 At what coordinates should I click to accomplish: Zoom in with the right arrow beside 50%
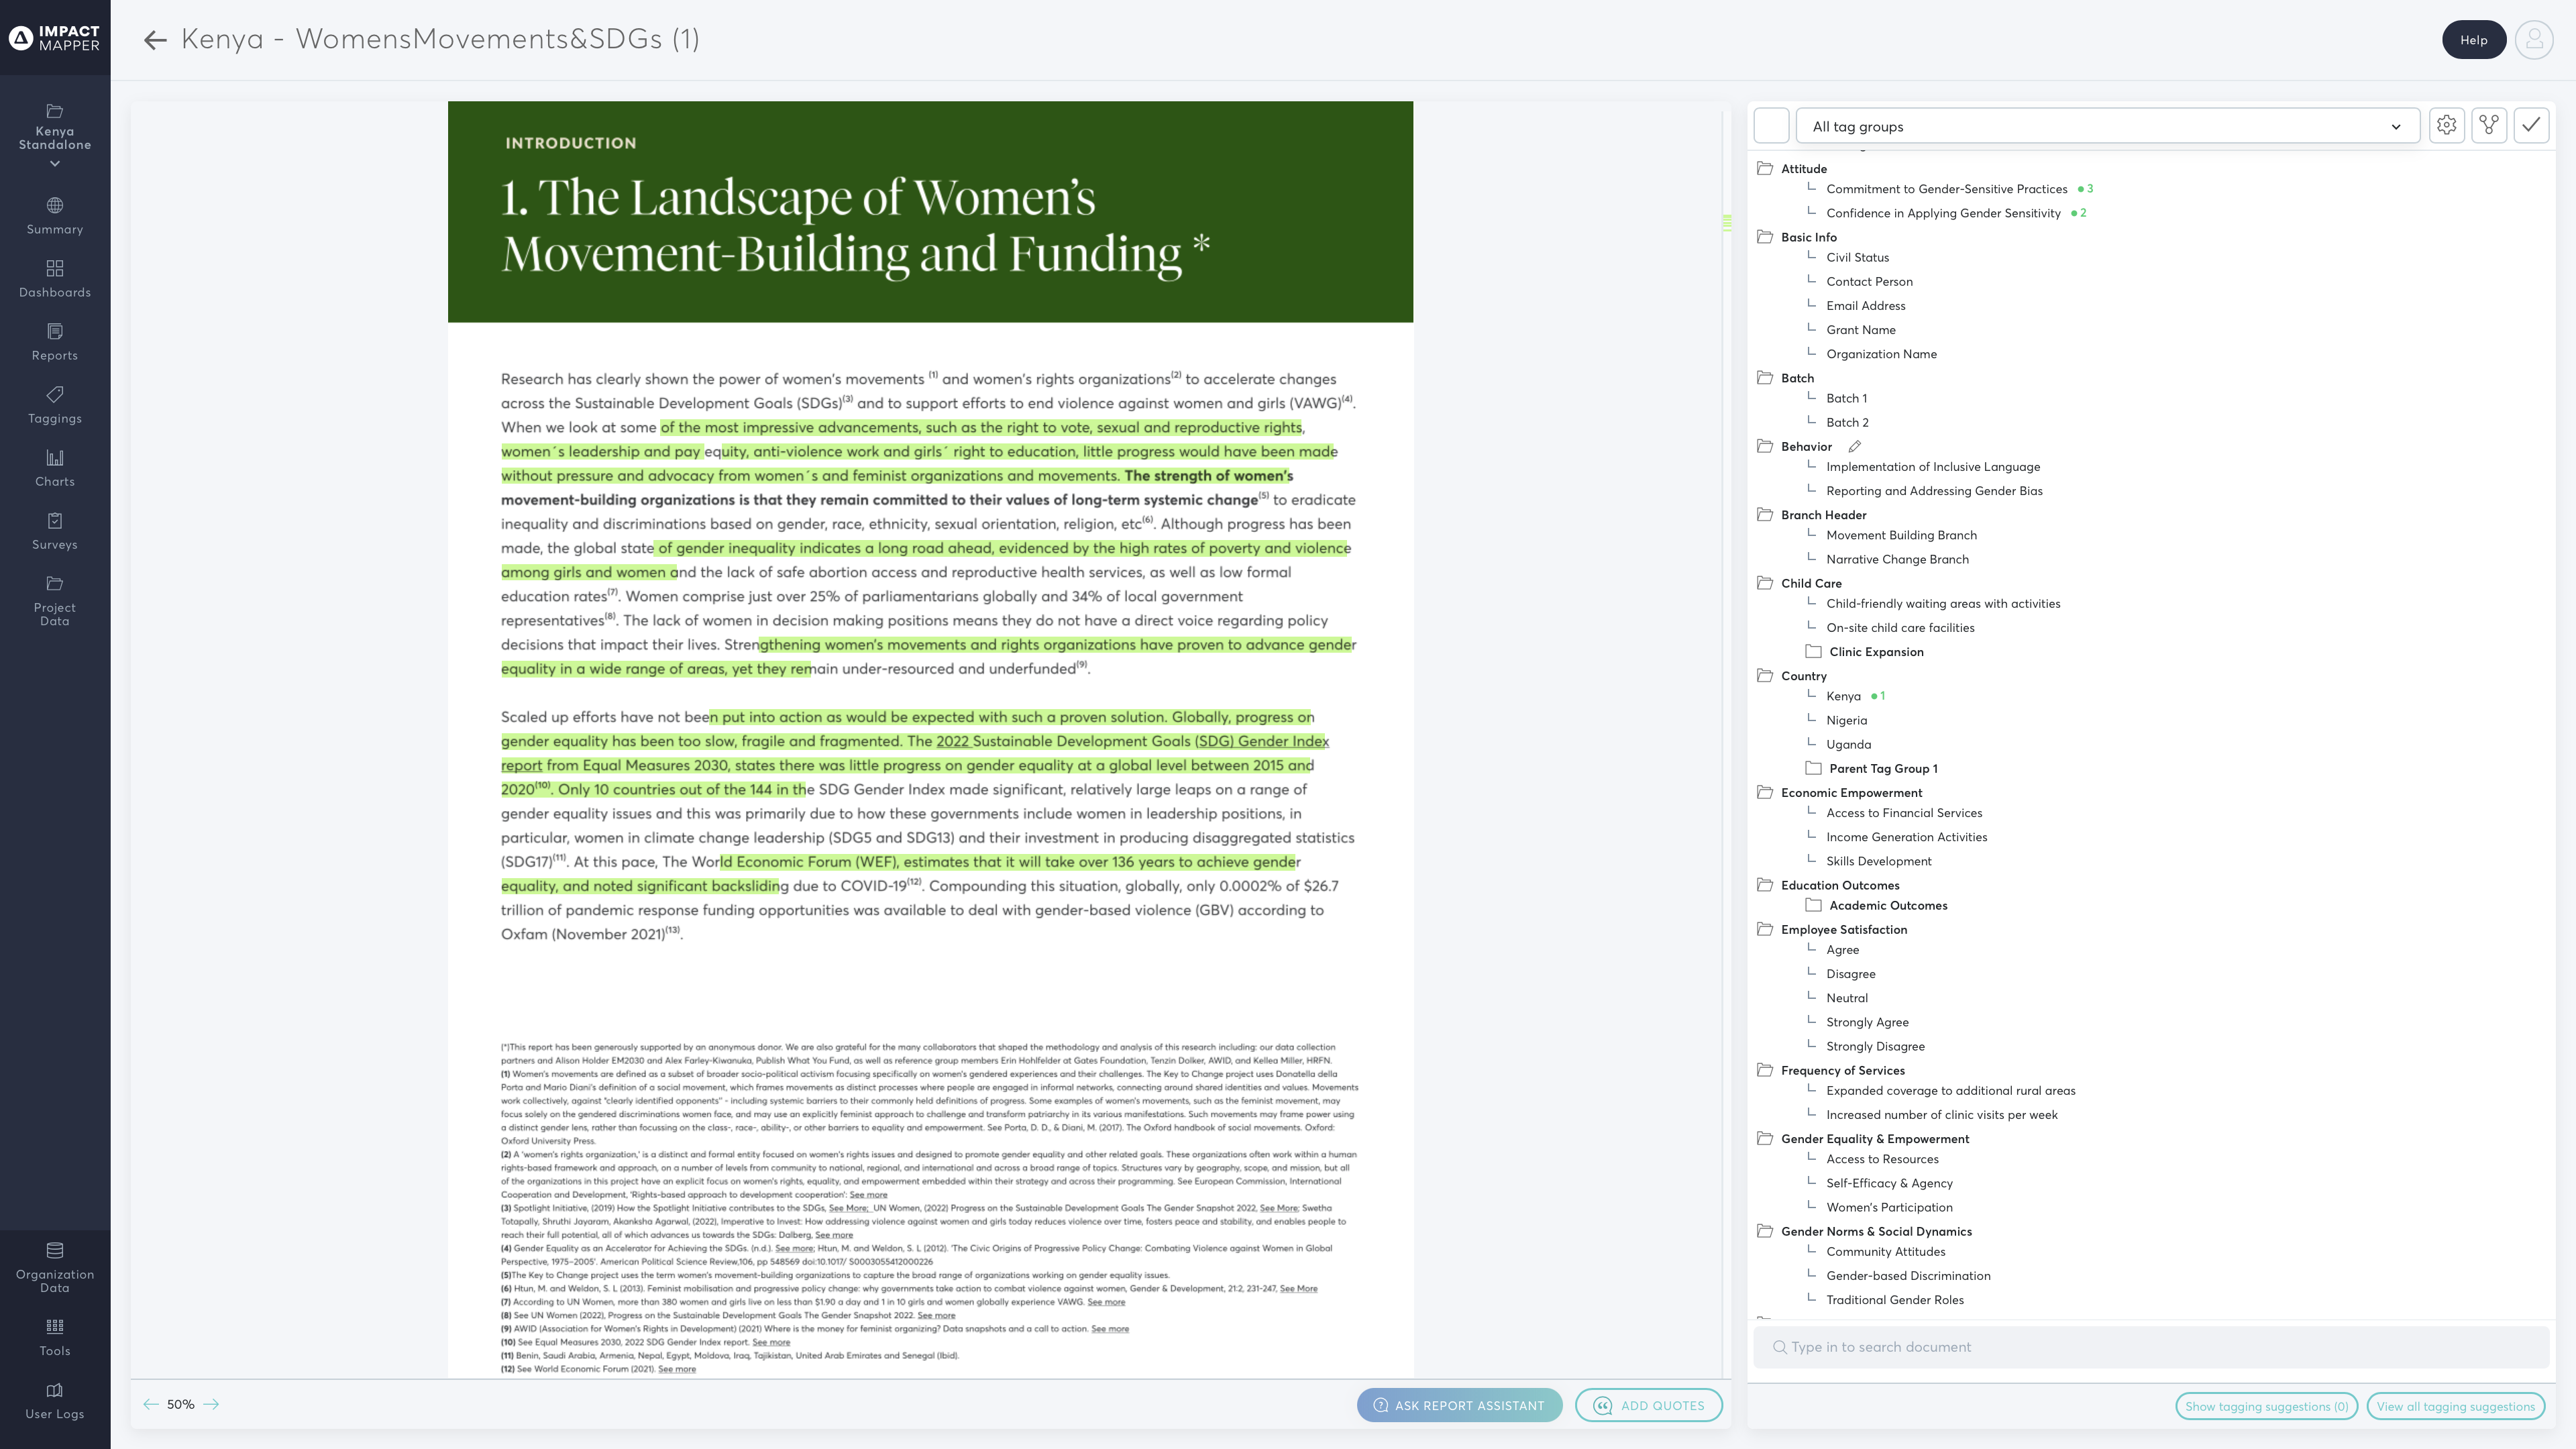coord(211,1404)
